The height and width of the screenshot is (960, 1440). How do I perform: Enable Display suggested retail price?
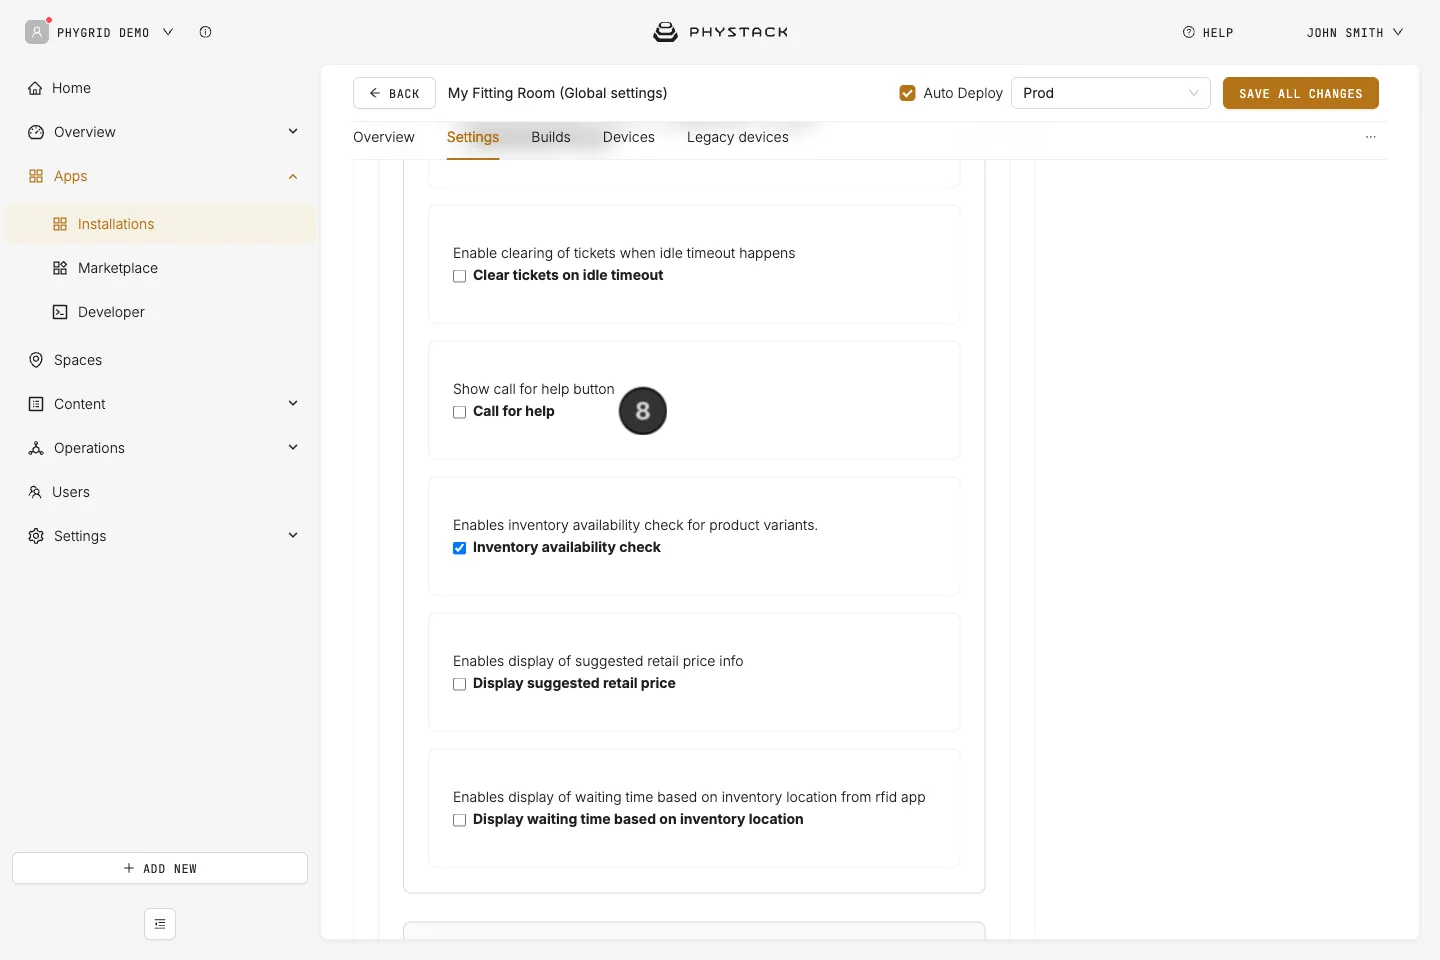click(460, 684)
